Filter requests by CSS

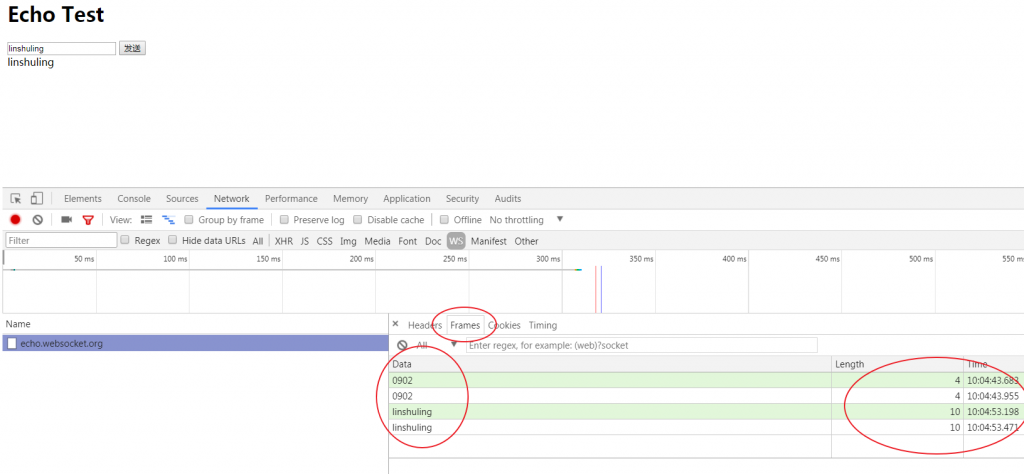pyautogui.click(x=325, y=241)
